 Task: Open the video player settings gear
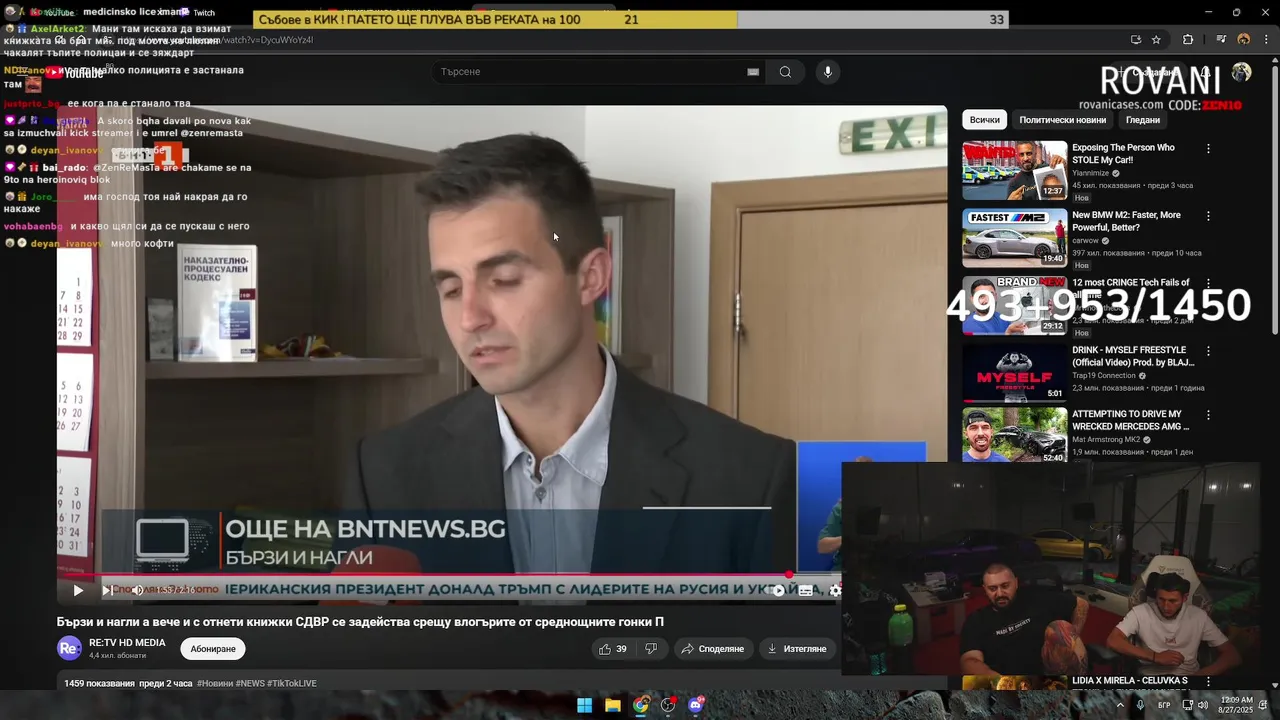(x=835, y=590)
